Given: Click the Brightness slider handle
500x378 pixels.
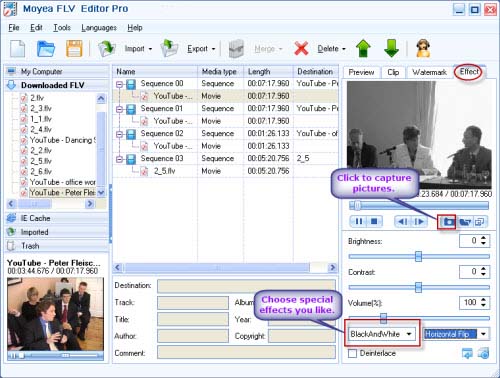Looking at the screenshot, I should 418,256.
